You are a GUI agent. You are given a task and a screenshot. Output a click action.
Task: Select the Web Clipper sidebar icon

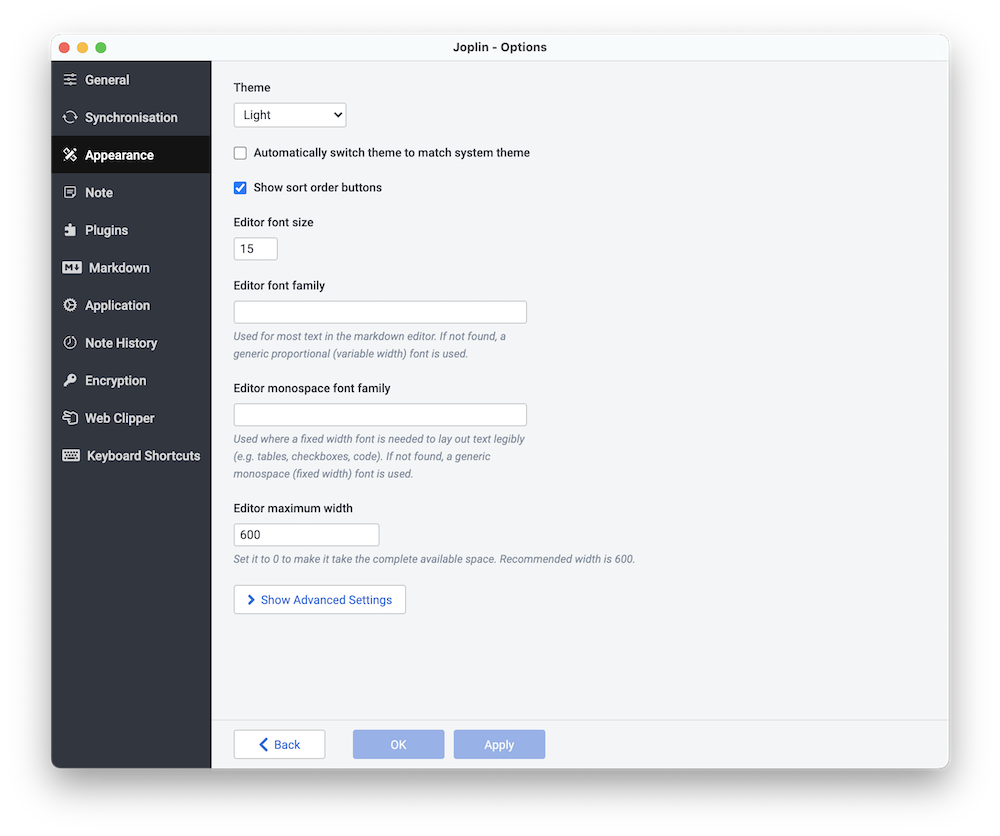[70, 418]
